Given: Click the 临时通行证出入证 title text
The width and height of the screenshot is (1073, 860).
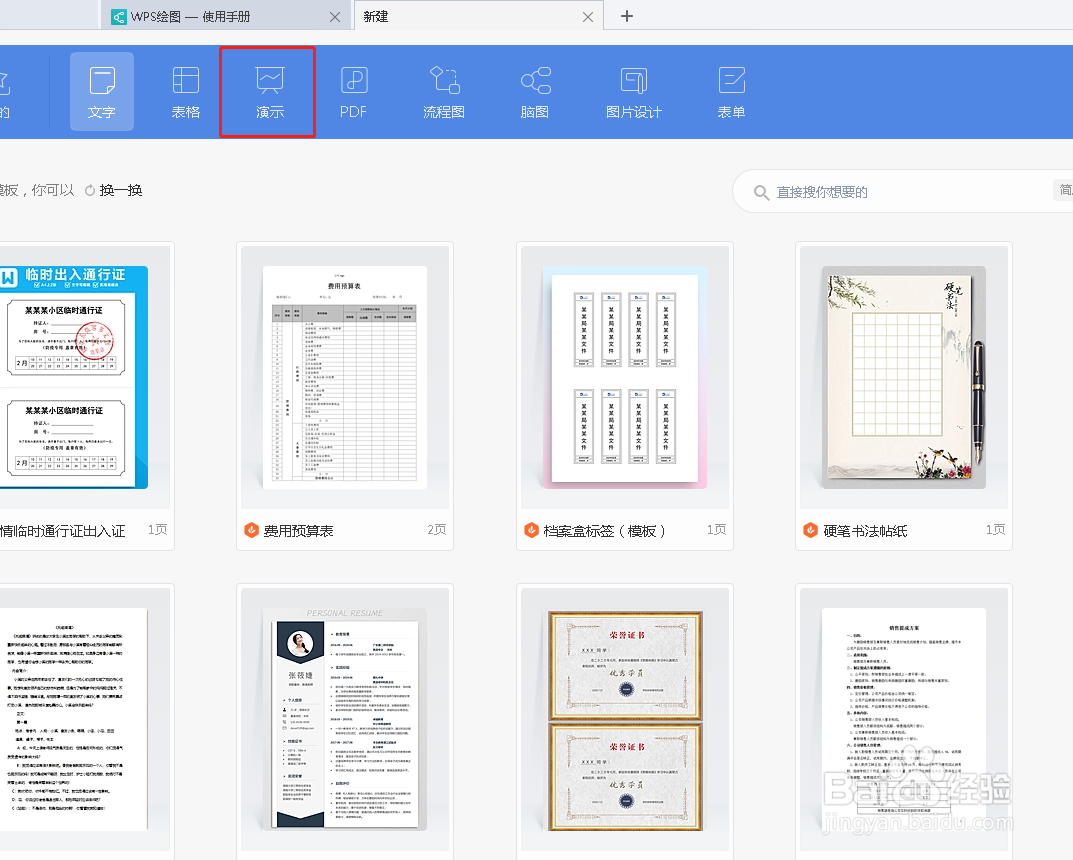Looking at the screenshot, I should click(x=62, y=531).
